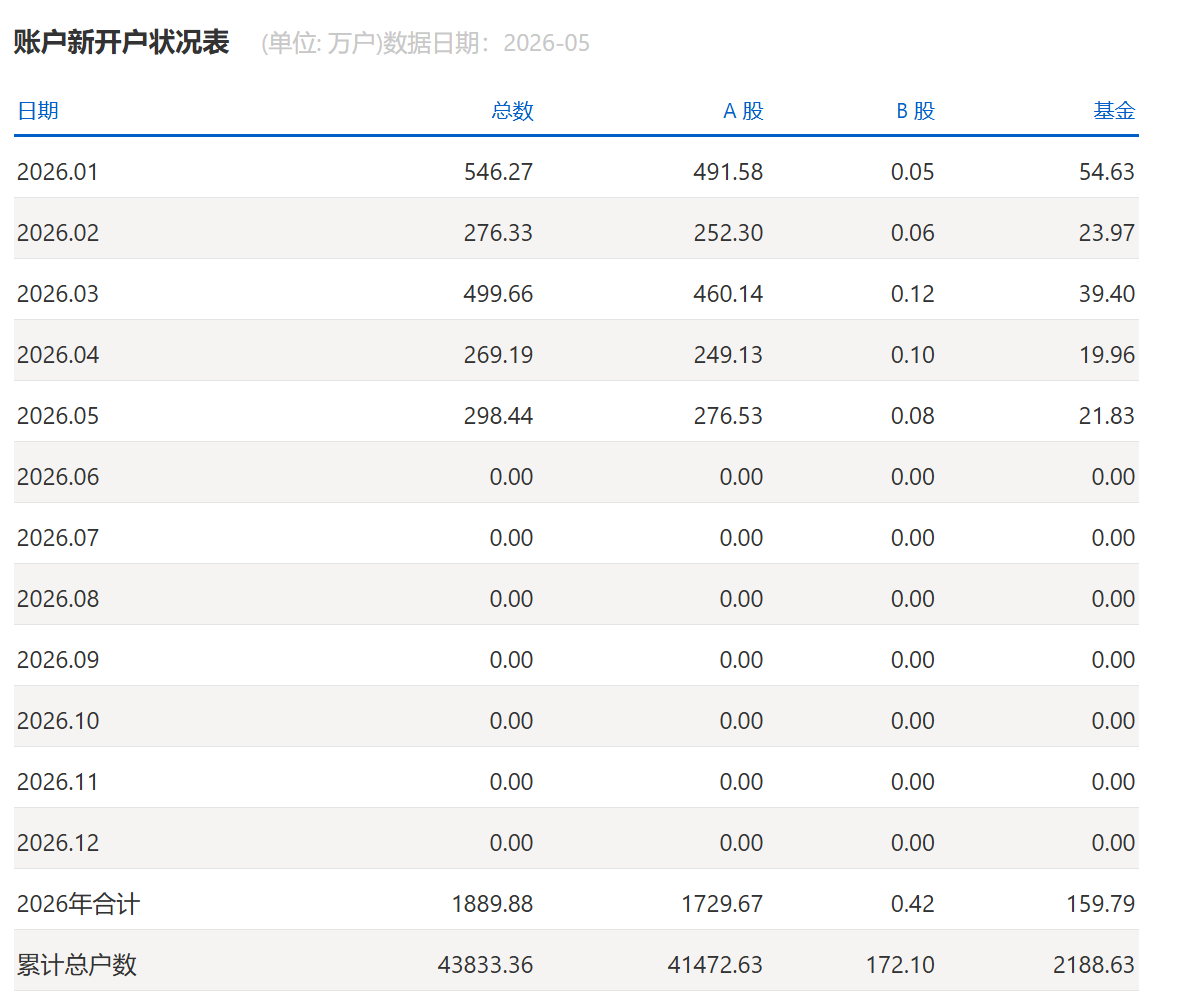Screen dimensions: 1181x994
Task: Select the 2026.12 date cell
Action: pos(58,843)
